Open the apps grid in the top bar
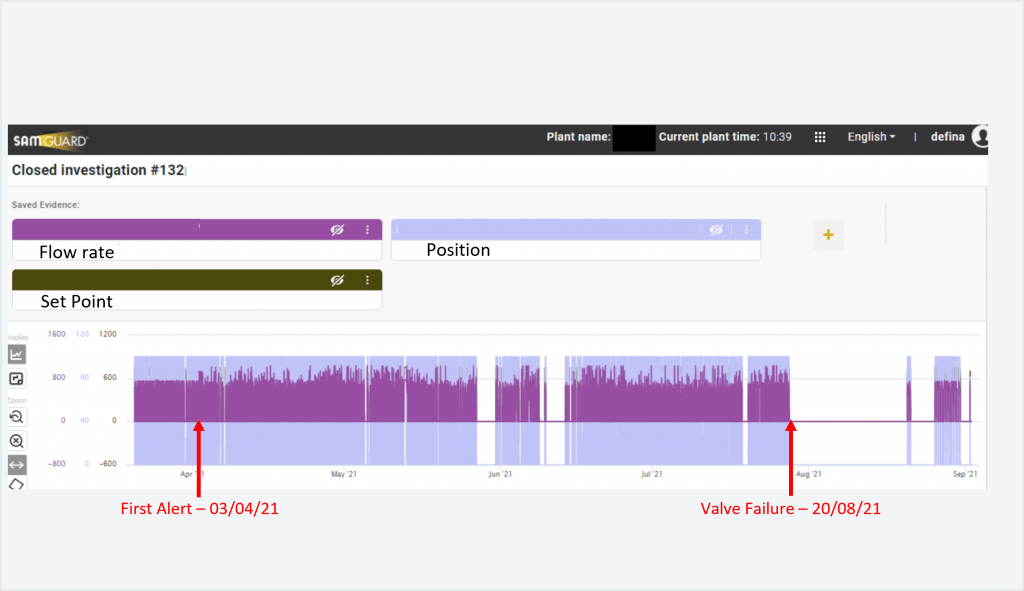The height and width of the screenshot is (591, 1024). coord(820,137)
